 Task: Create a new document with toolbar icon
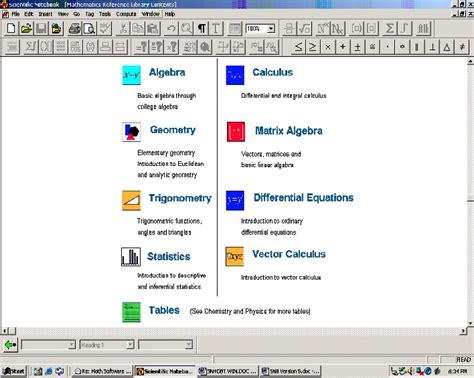click(11, 29)
